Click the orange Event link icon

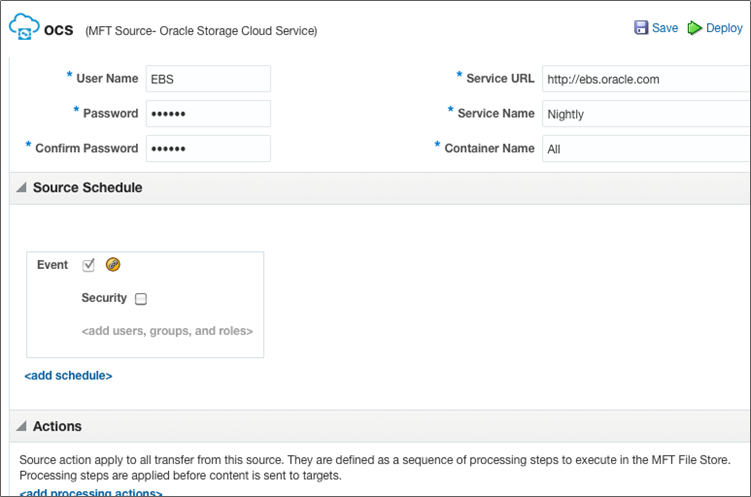tap(113, 264)
